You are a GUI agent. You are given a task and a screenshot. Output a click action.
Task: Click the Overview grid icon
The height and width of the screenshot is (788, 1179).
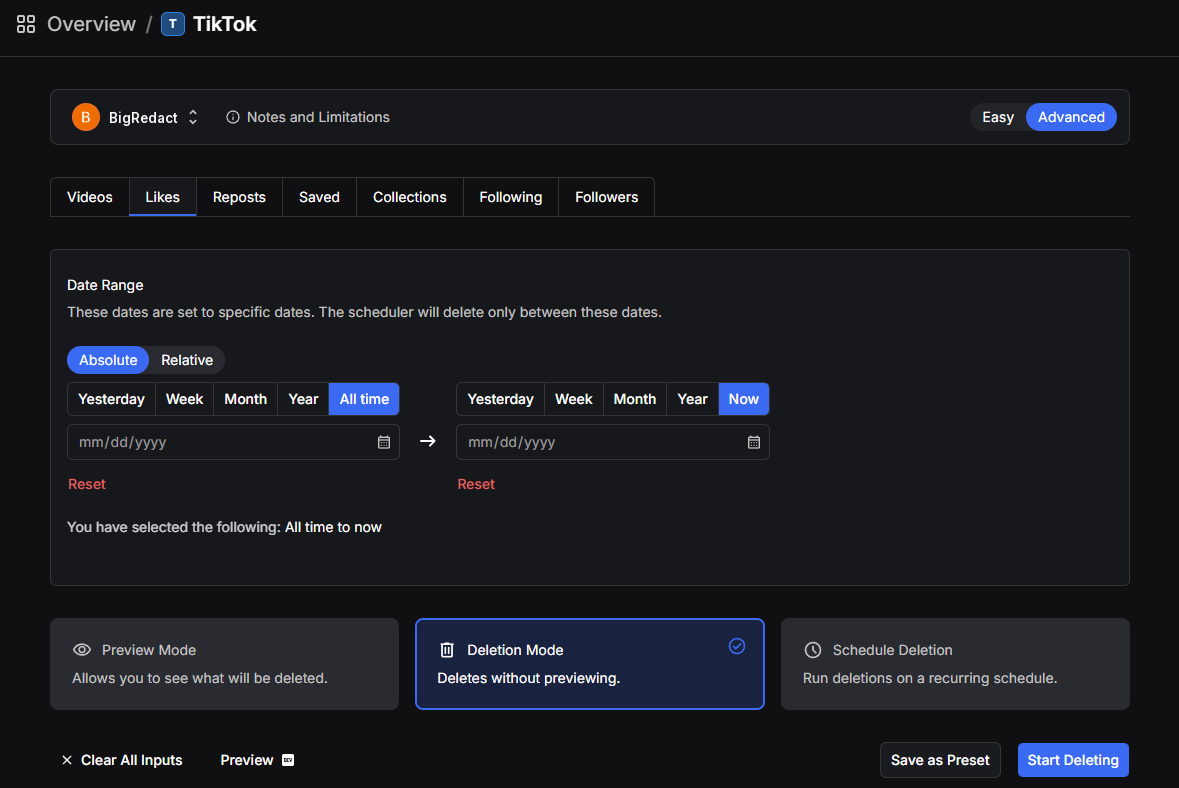pyautogui.click(x=26, y=24)
